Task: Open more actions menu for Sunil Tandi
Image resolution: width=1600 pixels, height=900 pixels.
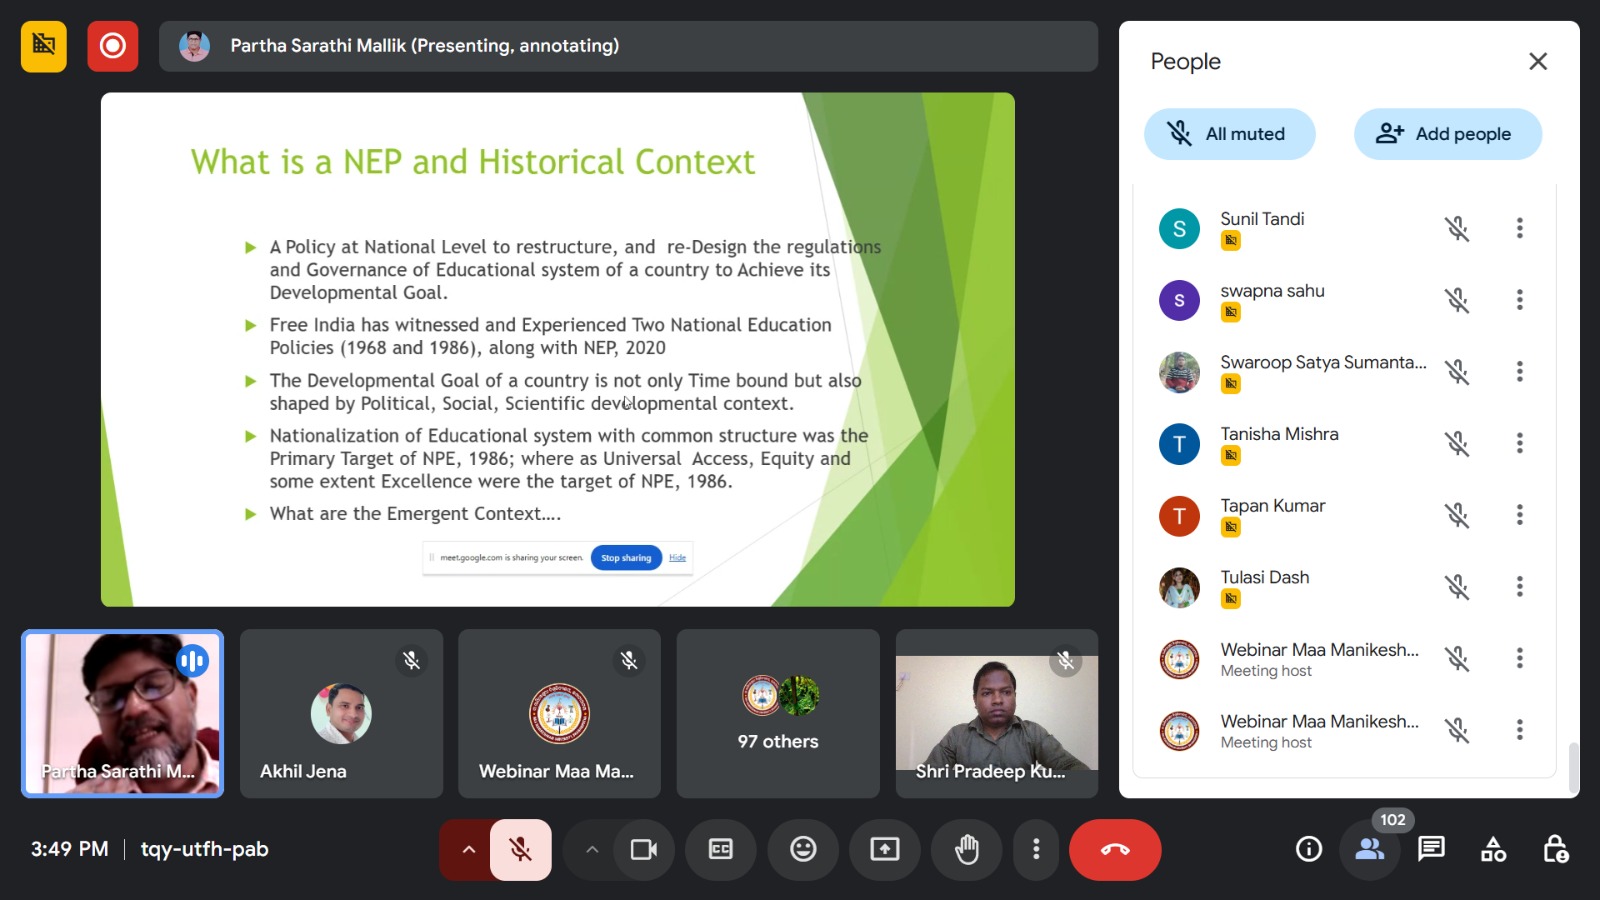Action: [x=1519, y=228]
